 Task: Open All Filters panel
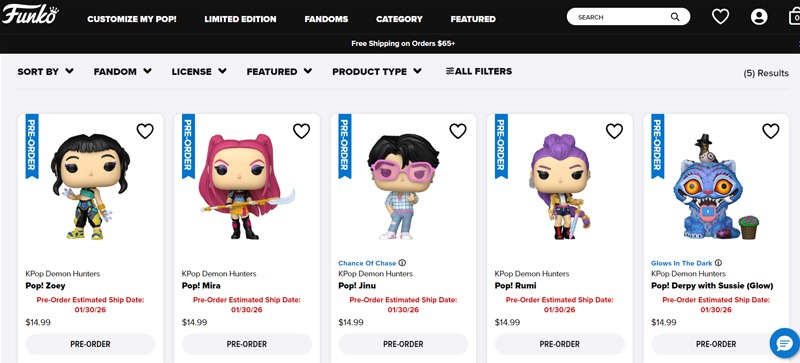[x=479, y=71]
